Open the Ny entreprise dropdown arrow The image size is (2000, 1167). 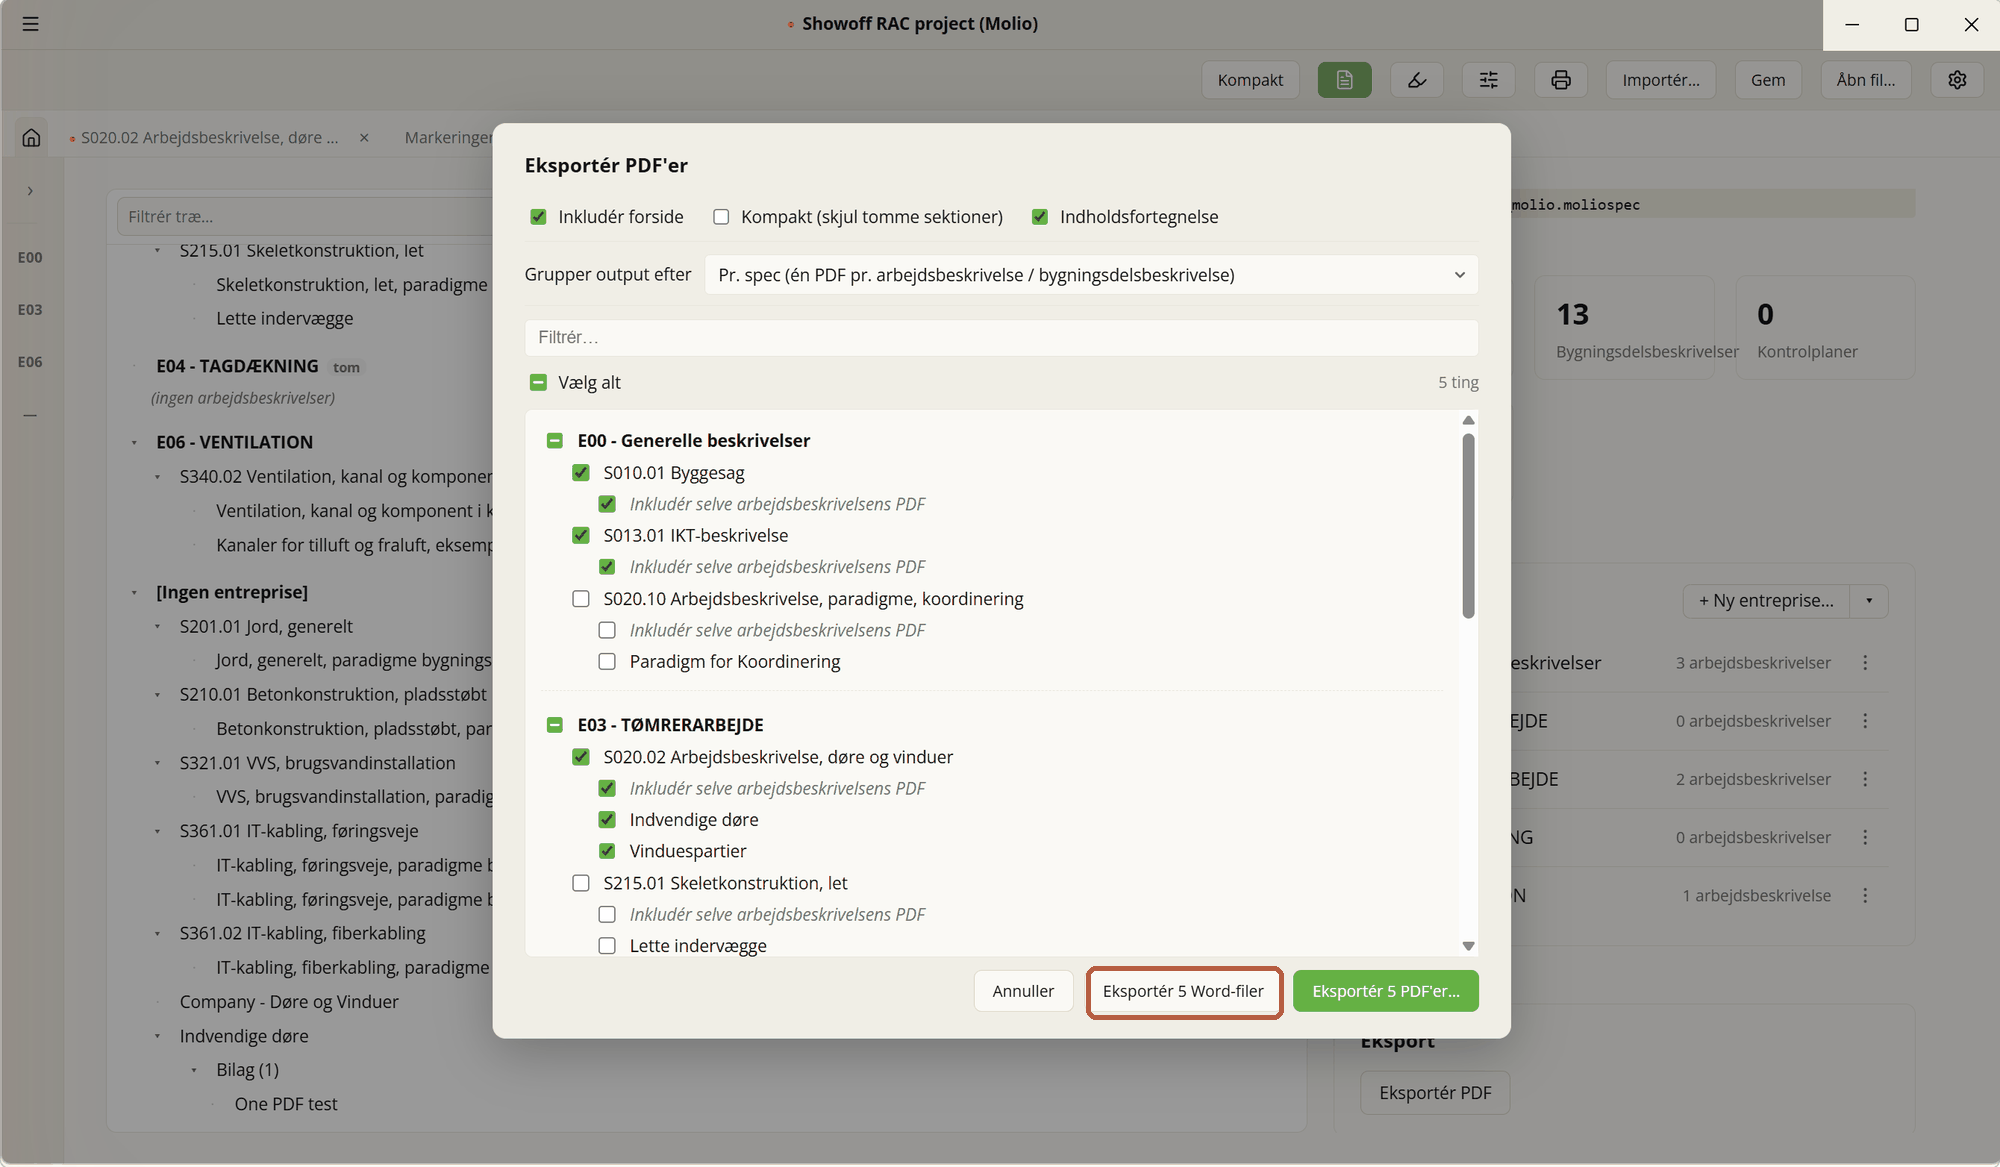coord(1869,601)
